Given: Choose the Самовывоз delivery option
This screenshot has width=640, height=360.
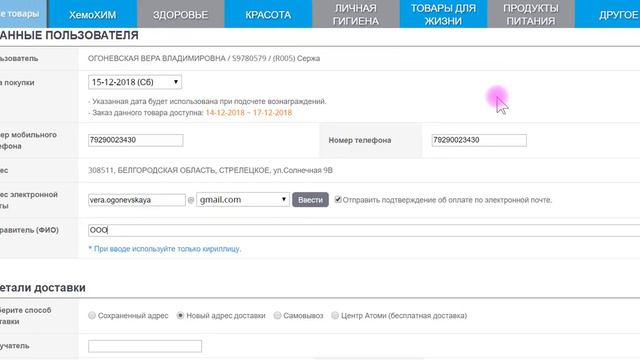Looking at the screenshot, I should (x=278, y=316).
